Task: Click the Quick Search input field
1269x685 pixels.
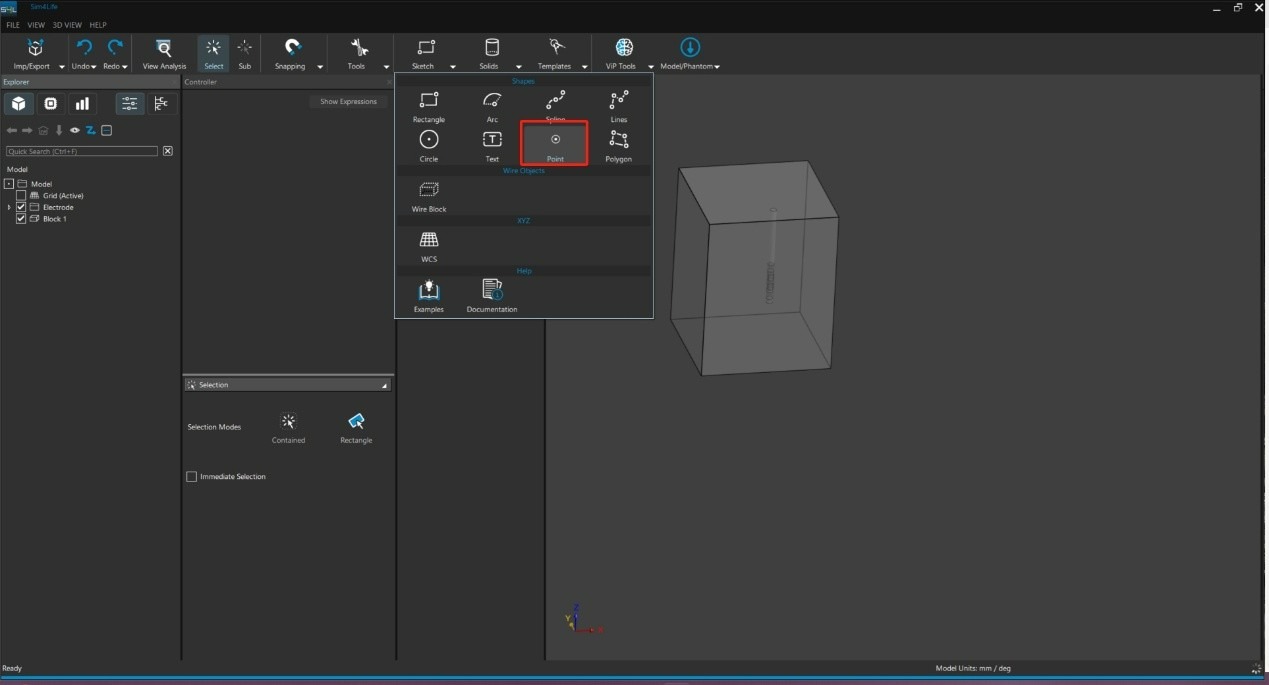Action: click(x=82, y=151)
